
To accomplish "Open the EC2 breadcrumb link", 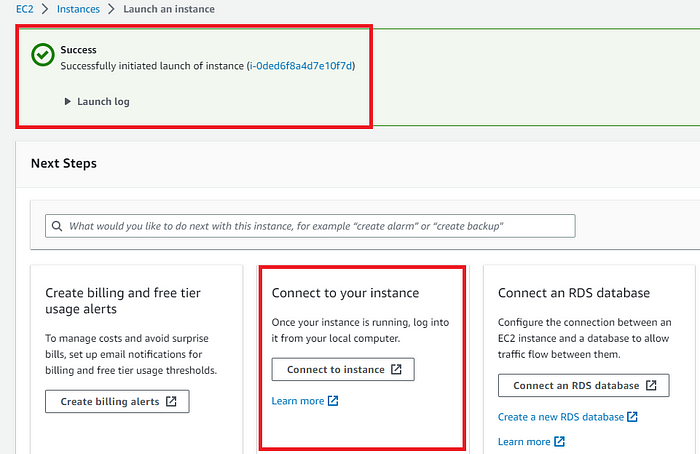I will [x=25, y=9].
